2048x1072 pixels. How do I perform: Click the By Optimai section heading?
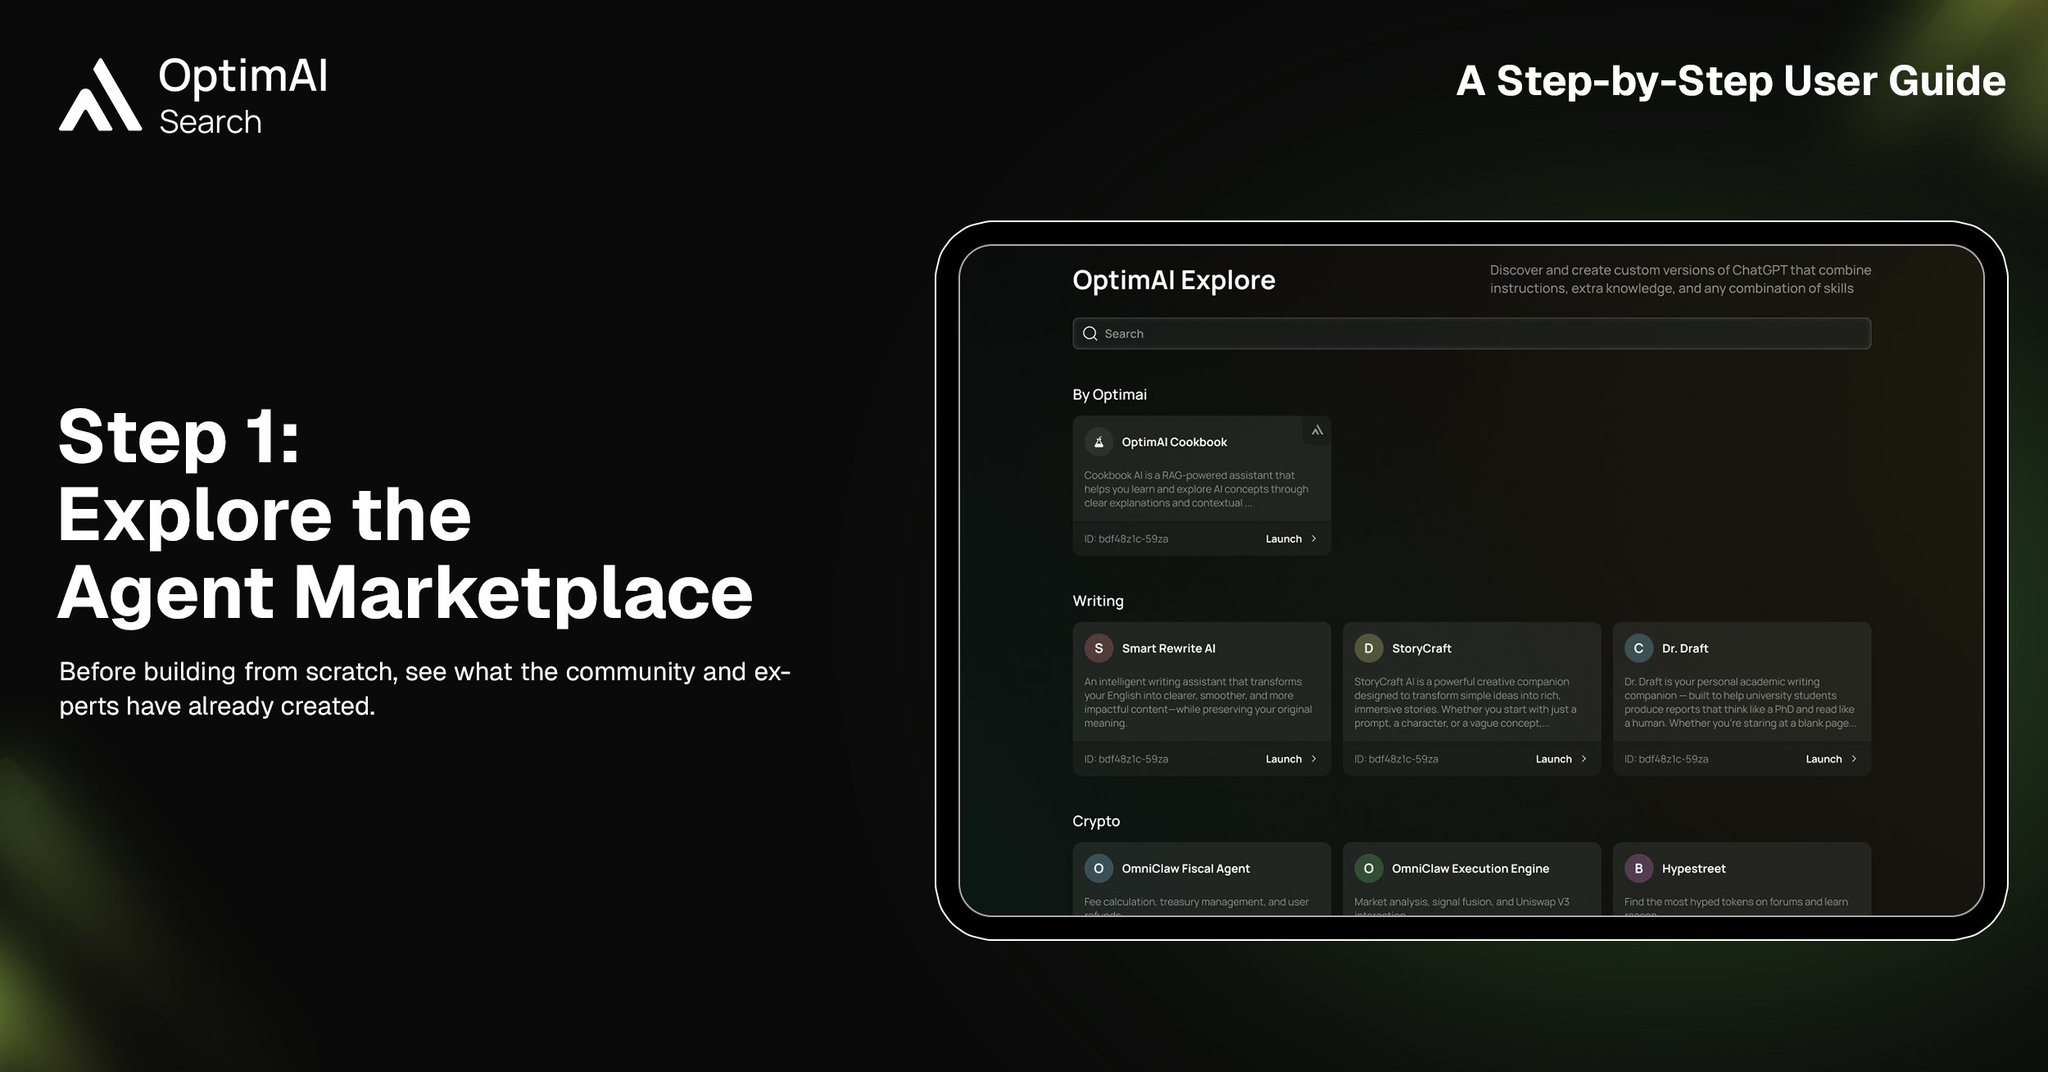[x=1109, y=394]
